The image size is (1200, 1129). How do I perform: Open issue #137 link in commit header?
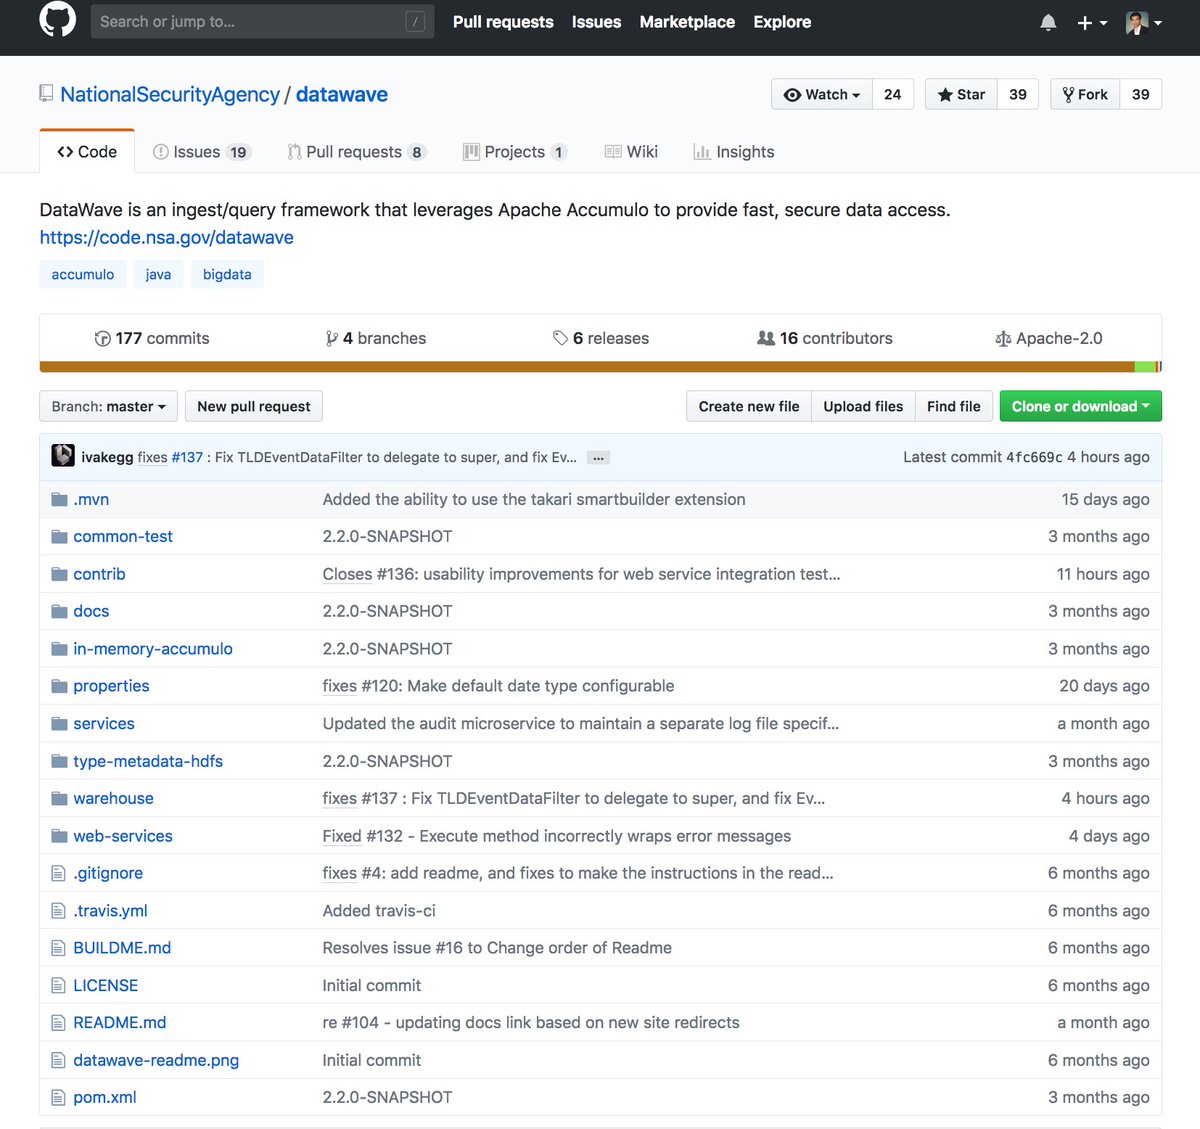click(x=187, y=457)
